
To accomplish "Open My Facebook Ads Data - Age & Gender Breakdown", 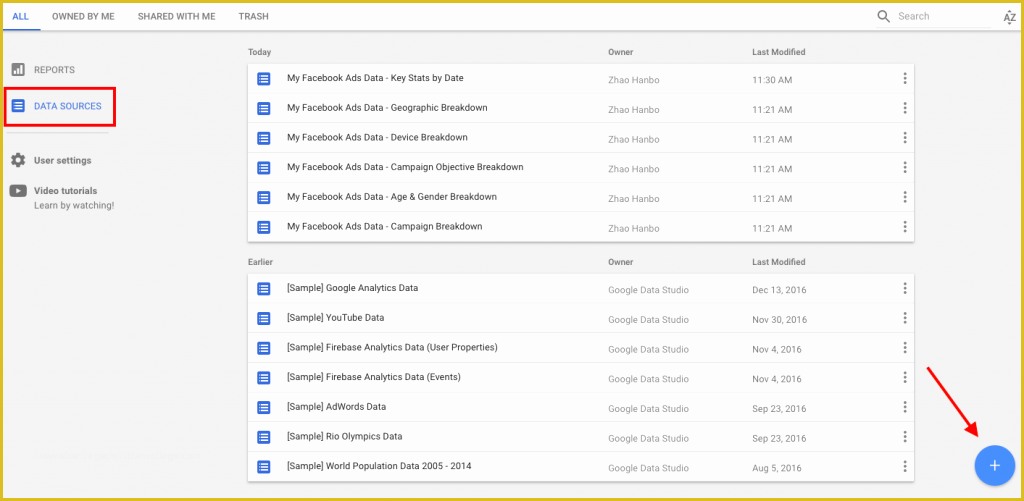I will (392, 197).
